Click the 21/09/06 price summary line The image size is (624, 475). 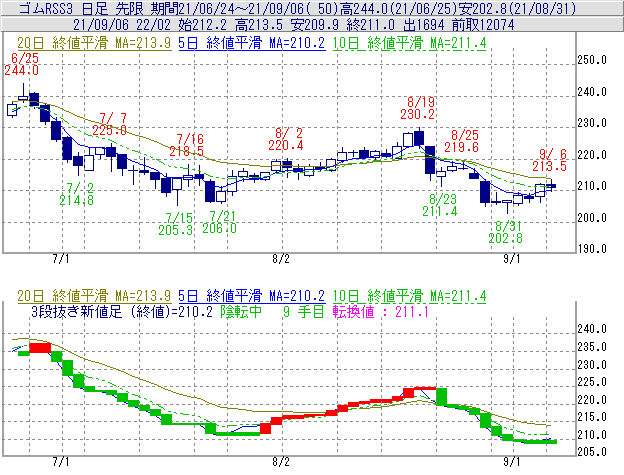[312, 25]
